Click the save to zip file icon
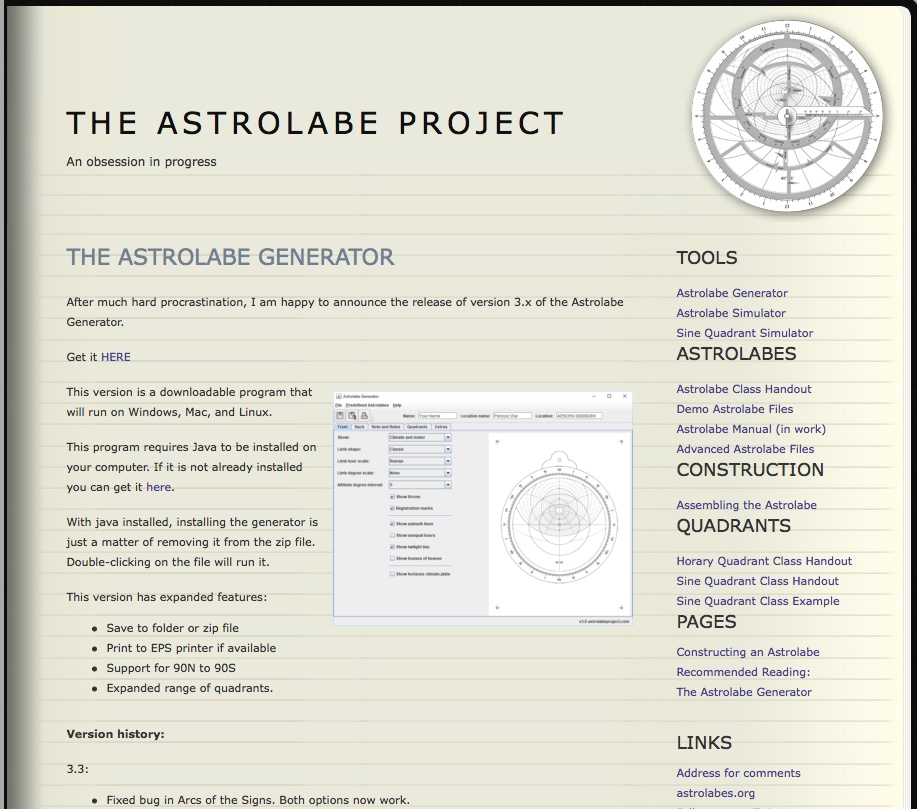Screen dimensions: 917x809 click(x=352, y=414)
